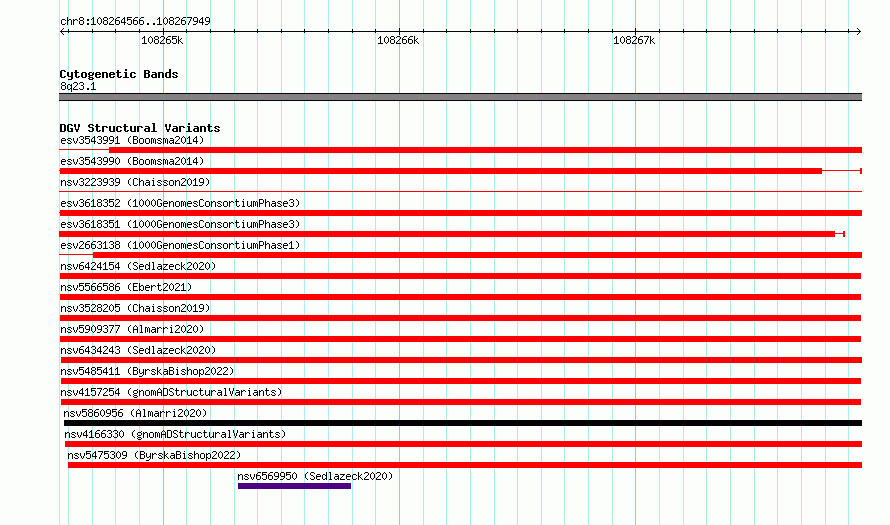Screen dimensions: 890x525
Task: Click nsv5860956 (Almarri2020) label
Action: click(135, 413)
